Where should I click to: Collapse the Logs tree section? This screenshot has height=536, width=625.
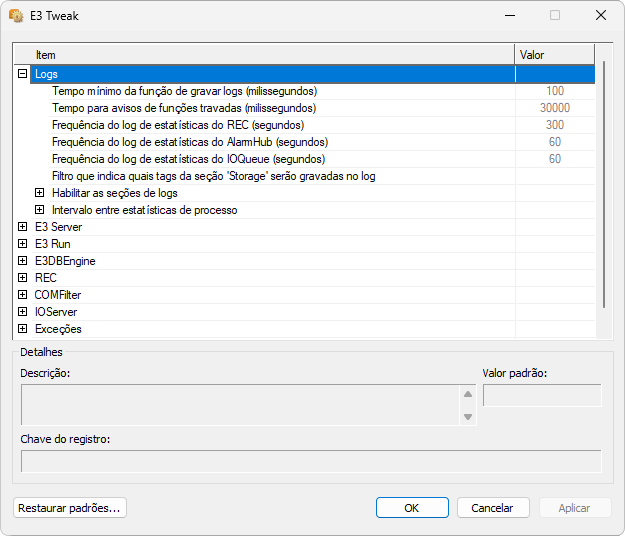22,74
